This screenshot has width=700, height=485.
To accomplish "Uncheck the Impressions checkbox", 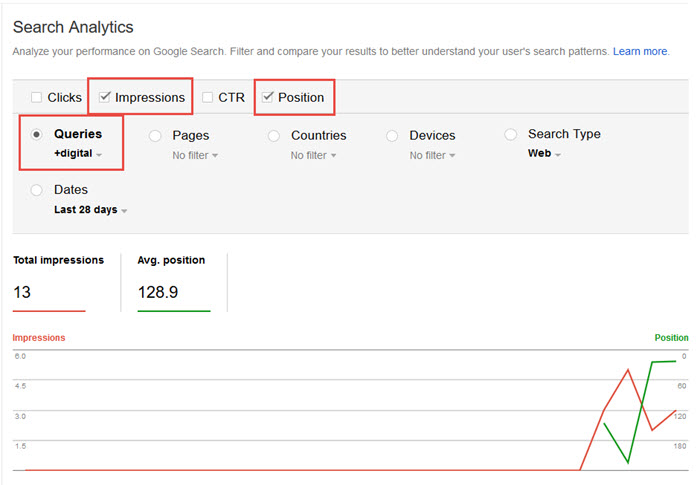I will coord(105,98).
